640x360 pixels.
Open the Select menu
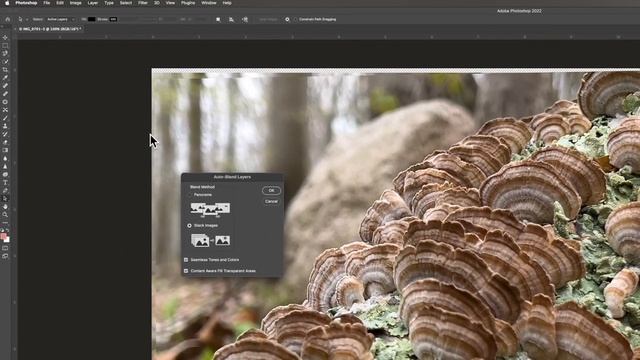pos(126,3)
